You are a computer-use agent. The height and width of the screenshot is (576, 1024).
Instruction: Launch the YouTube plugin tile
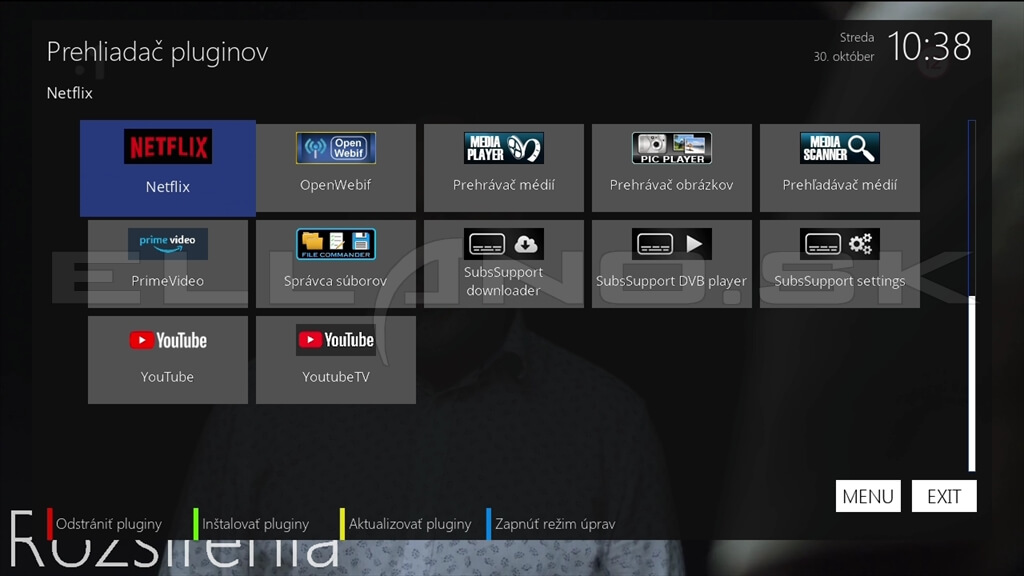[x=168, y=360]
